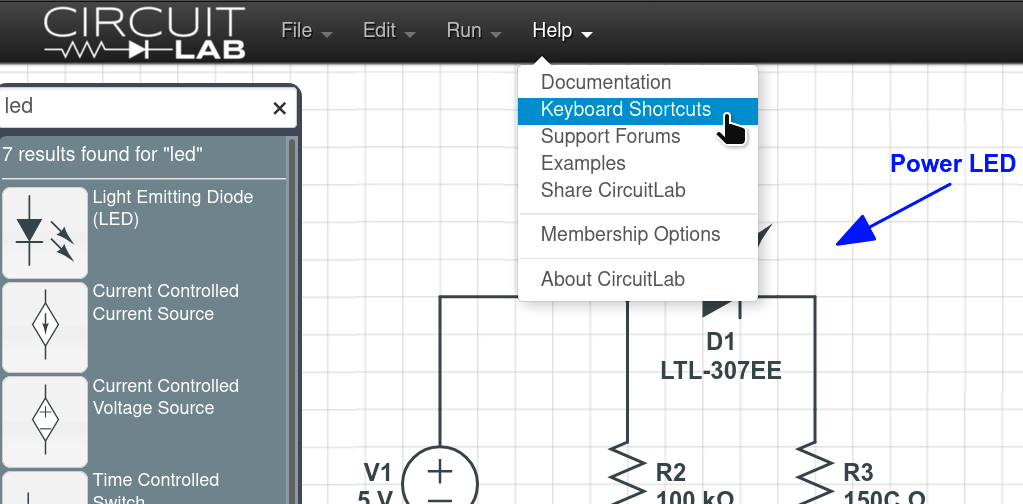Viewport: 1023px width, 504px height.
Task: Click the "R2" resistor name label
Action: [671, 472]
